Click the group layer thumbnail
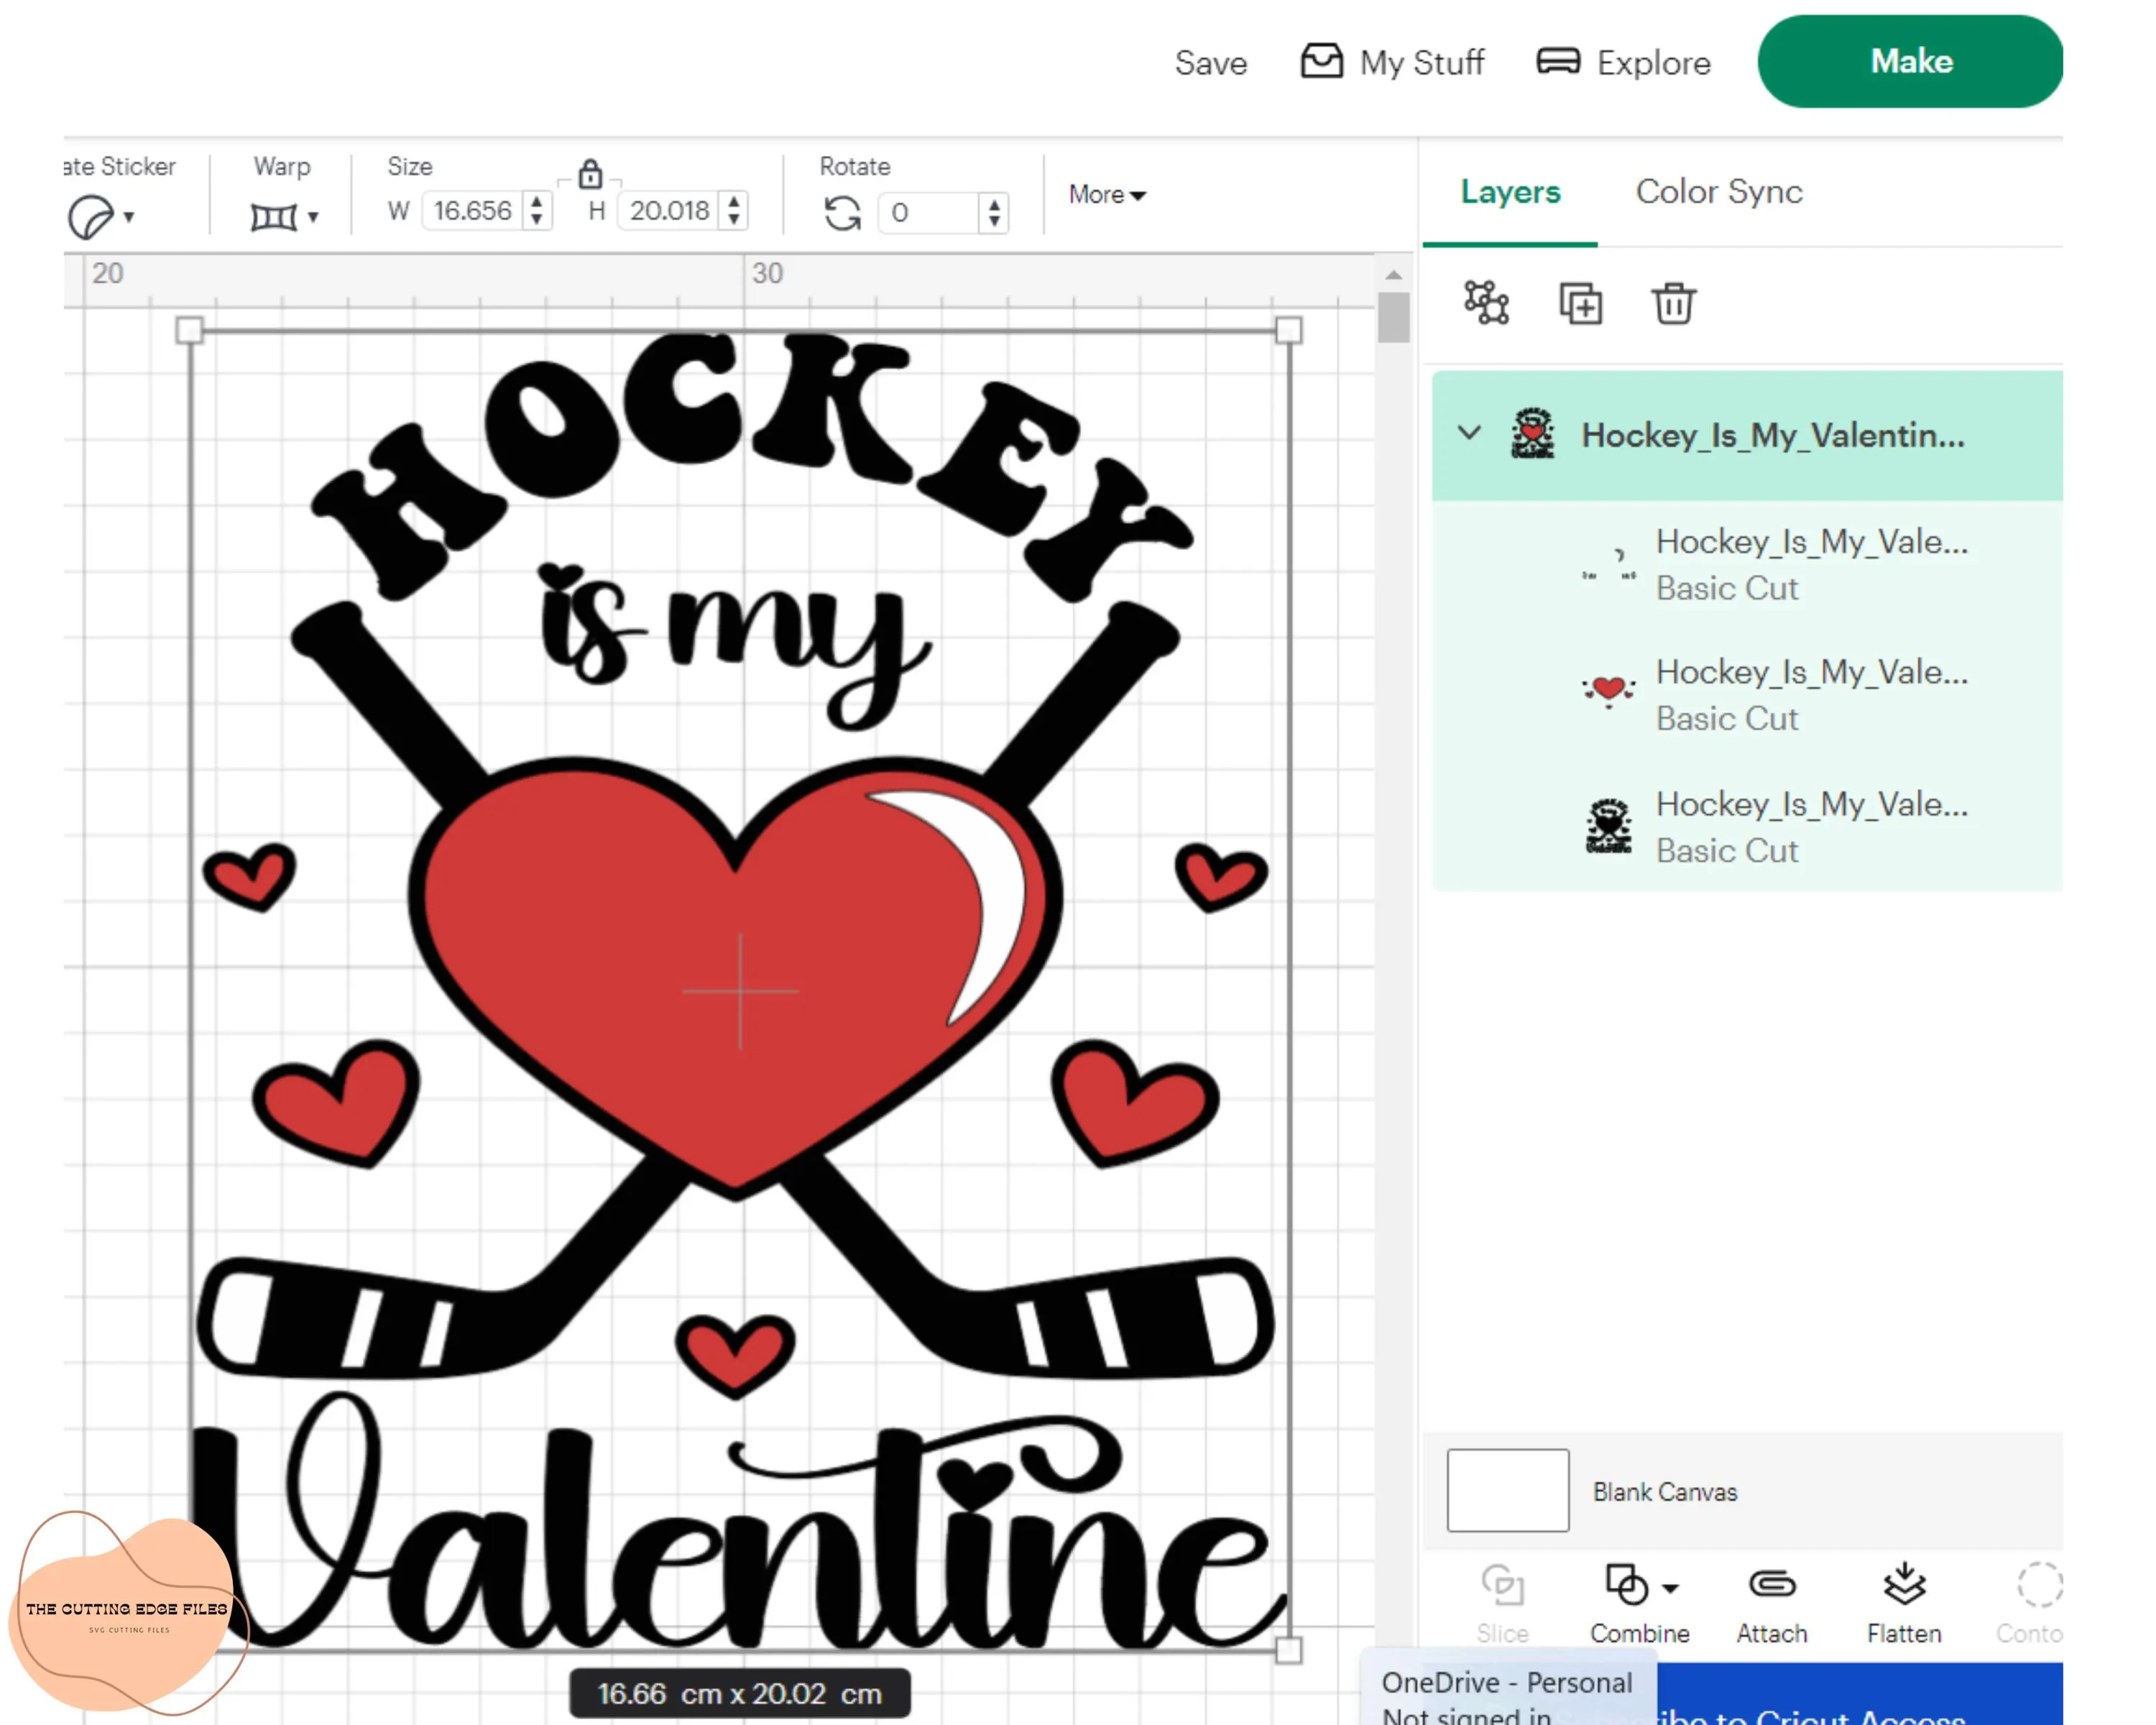 tap(1532, 434)
